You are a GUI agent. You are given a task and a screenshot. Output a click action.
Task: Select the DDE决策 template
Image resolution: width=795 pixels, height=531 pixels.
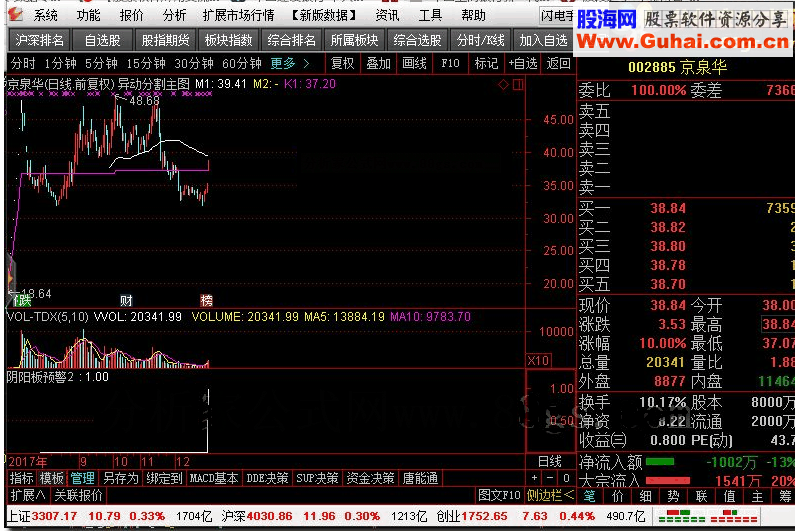267,478
